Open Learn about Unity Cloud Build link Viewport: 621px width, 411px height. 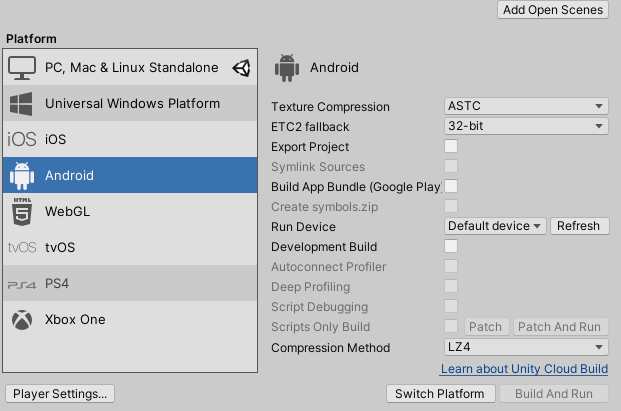click(524, 369)
